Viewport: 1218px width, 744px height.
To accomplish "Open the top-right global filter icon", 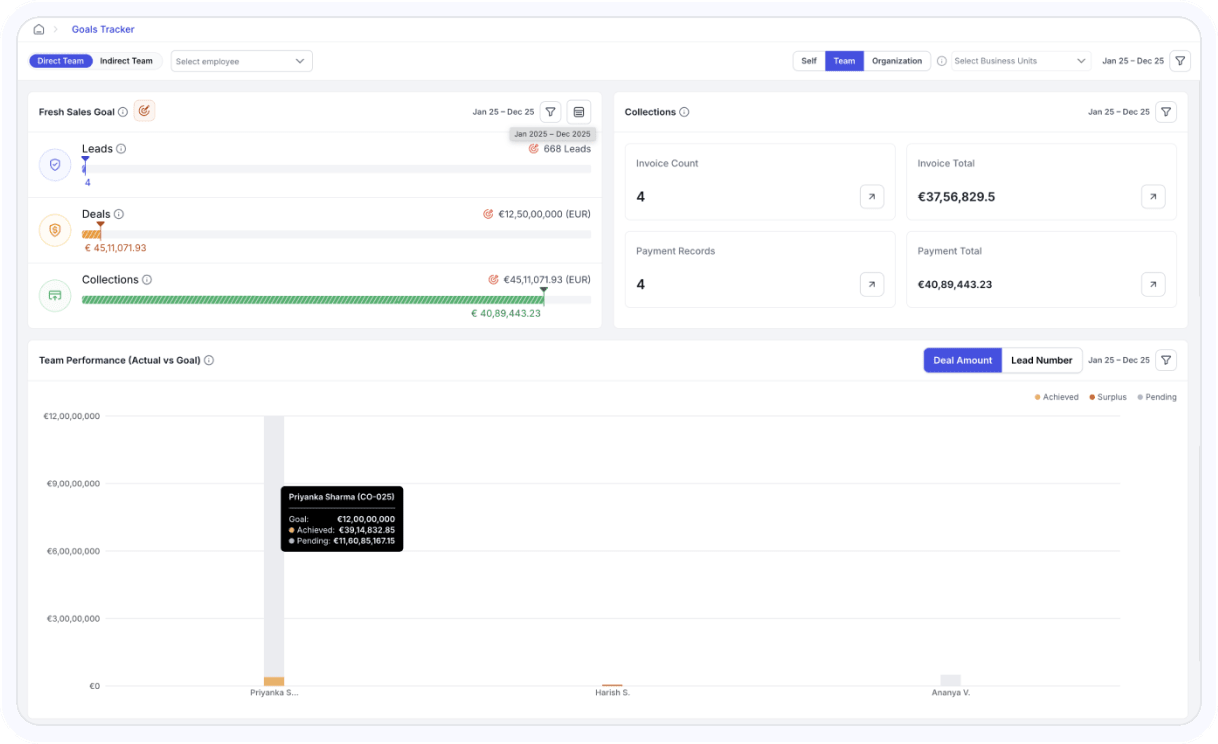I will [1180, 61].
